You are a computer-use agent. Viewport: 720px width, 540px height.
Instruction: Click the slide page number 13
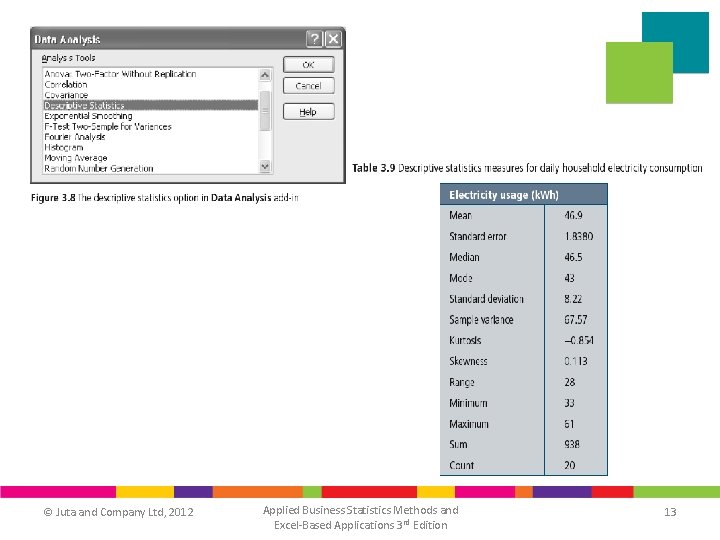tap(670, 512)
